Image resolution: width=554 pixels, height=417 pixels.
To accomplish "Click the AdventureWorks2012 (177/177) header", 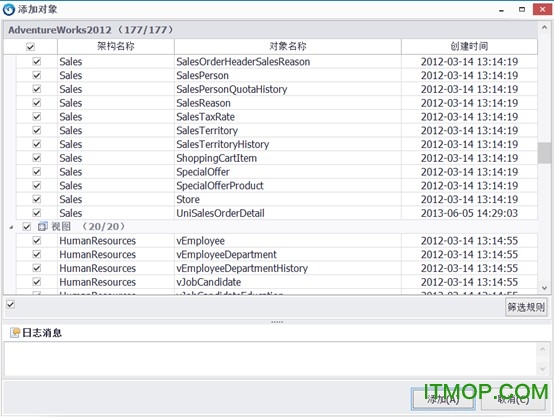I will tap(91, 30).
